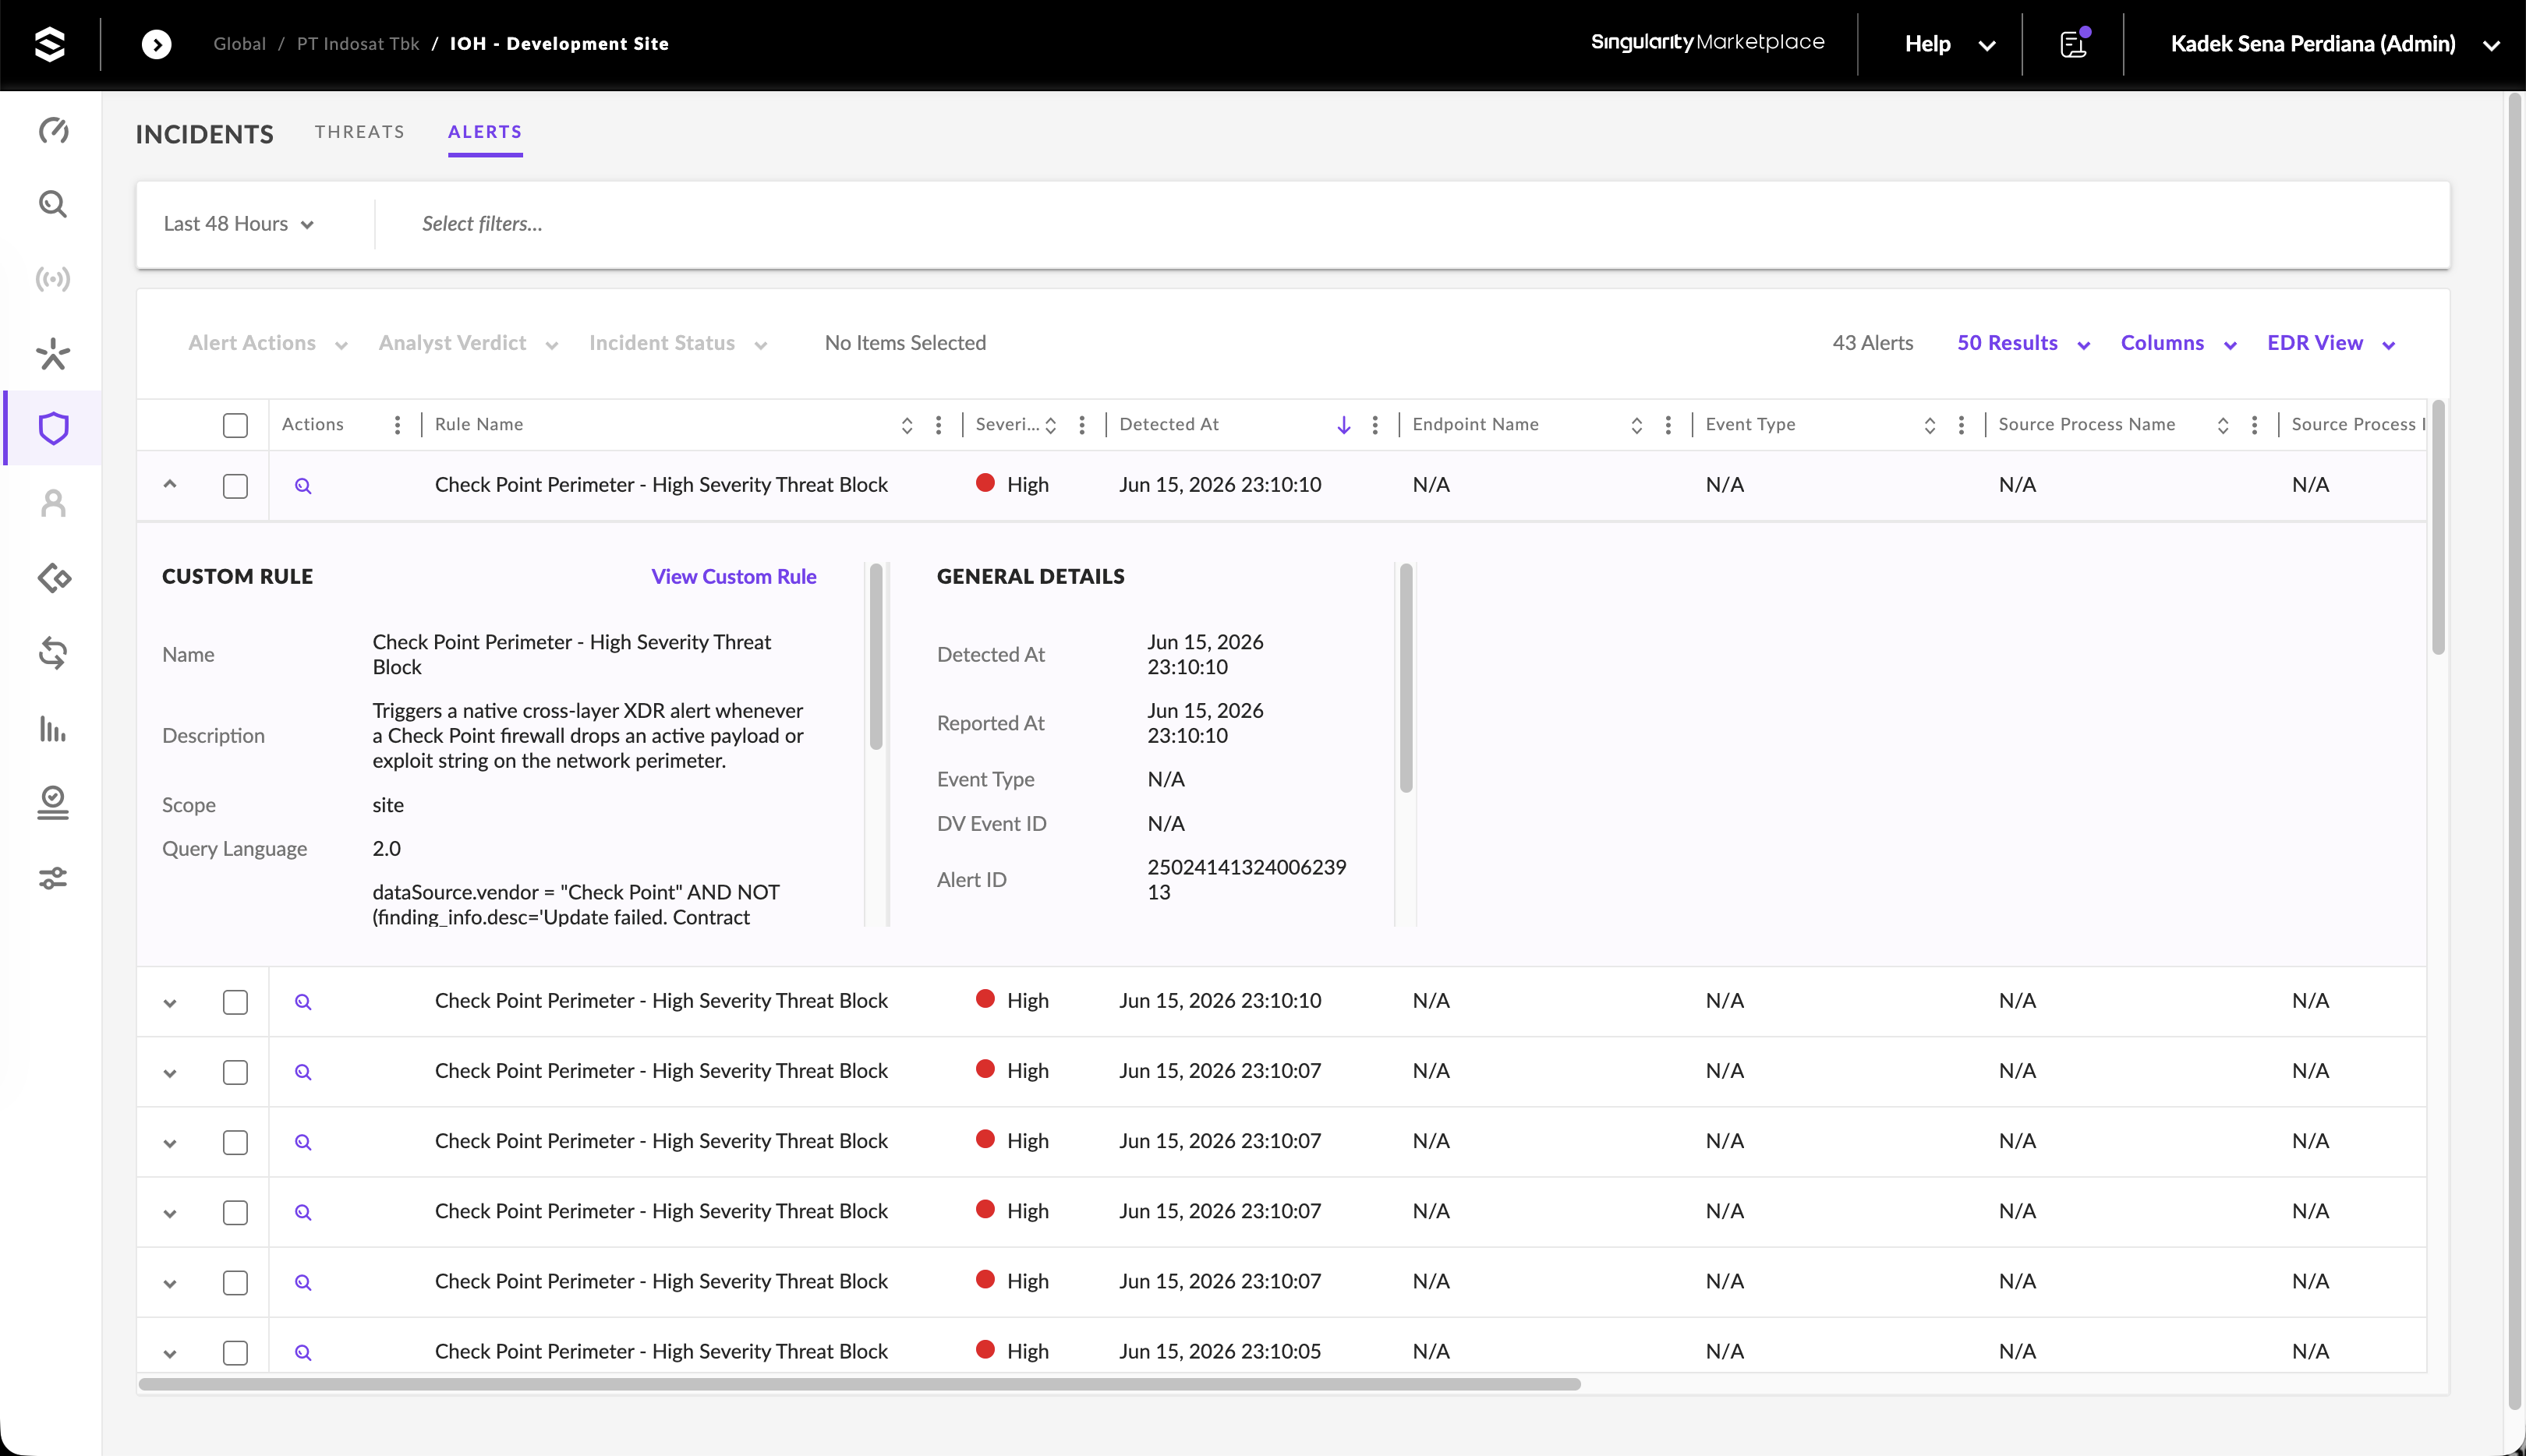This screenshot has height=1456, width=2526.
Task: Open the Visibility search icon in sidebar
Action: (53, 204)
